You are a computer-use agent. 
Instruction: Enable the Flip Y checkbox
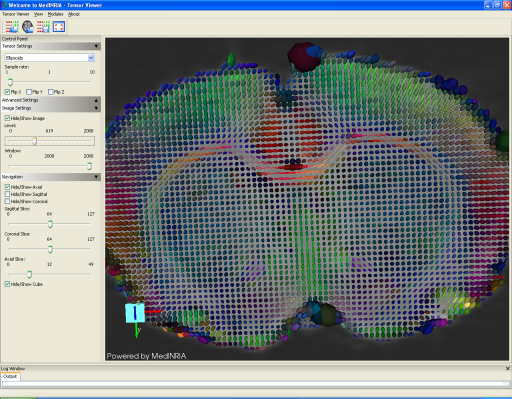29,92
